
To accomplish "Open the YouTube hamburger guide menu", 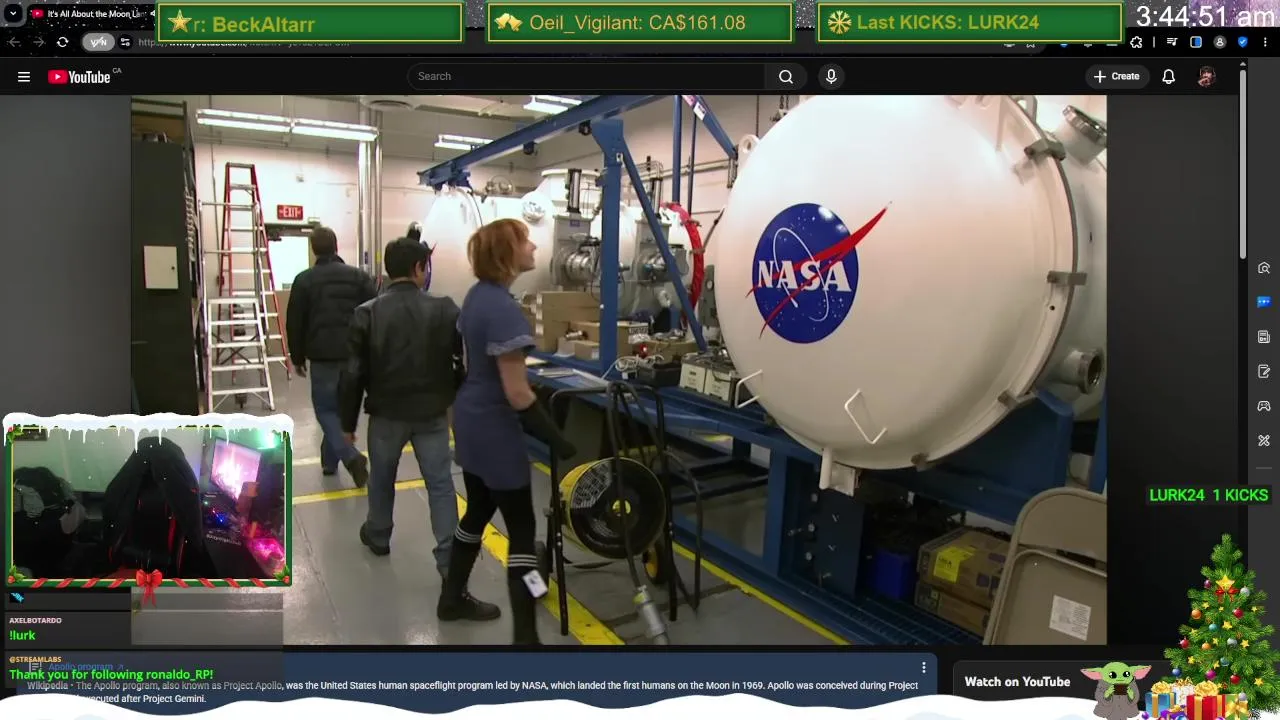I will coord(24,77).
